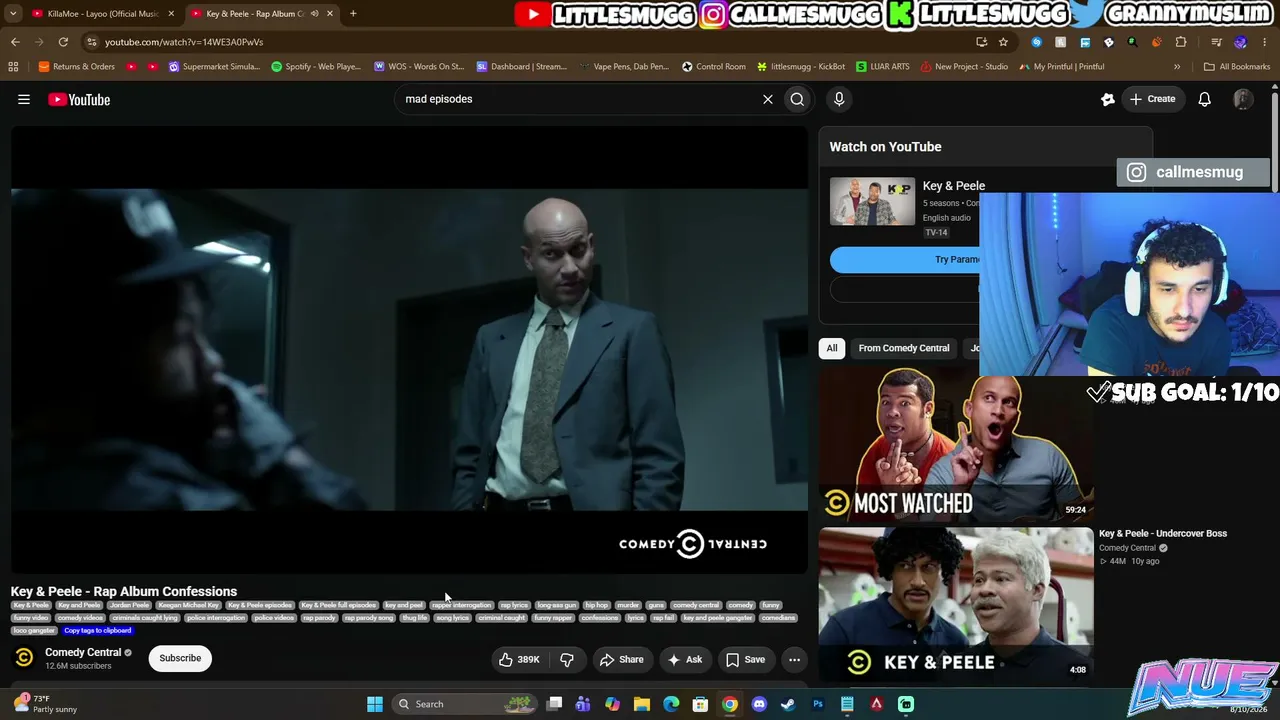The width and height of the screenshot is (1280, 720).
Task: Save the video to a playlist
Action: [x=746, y=659]
